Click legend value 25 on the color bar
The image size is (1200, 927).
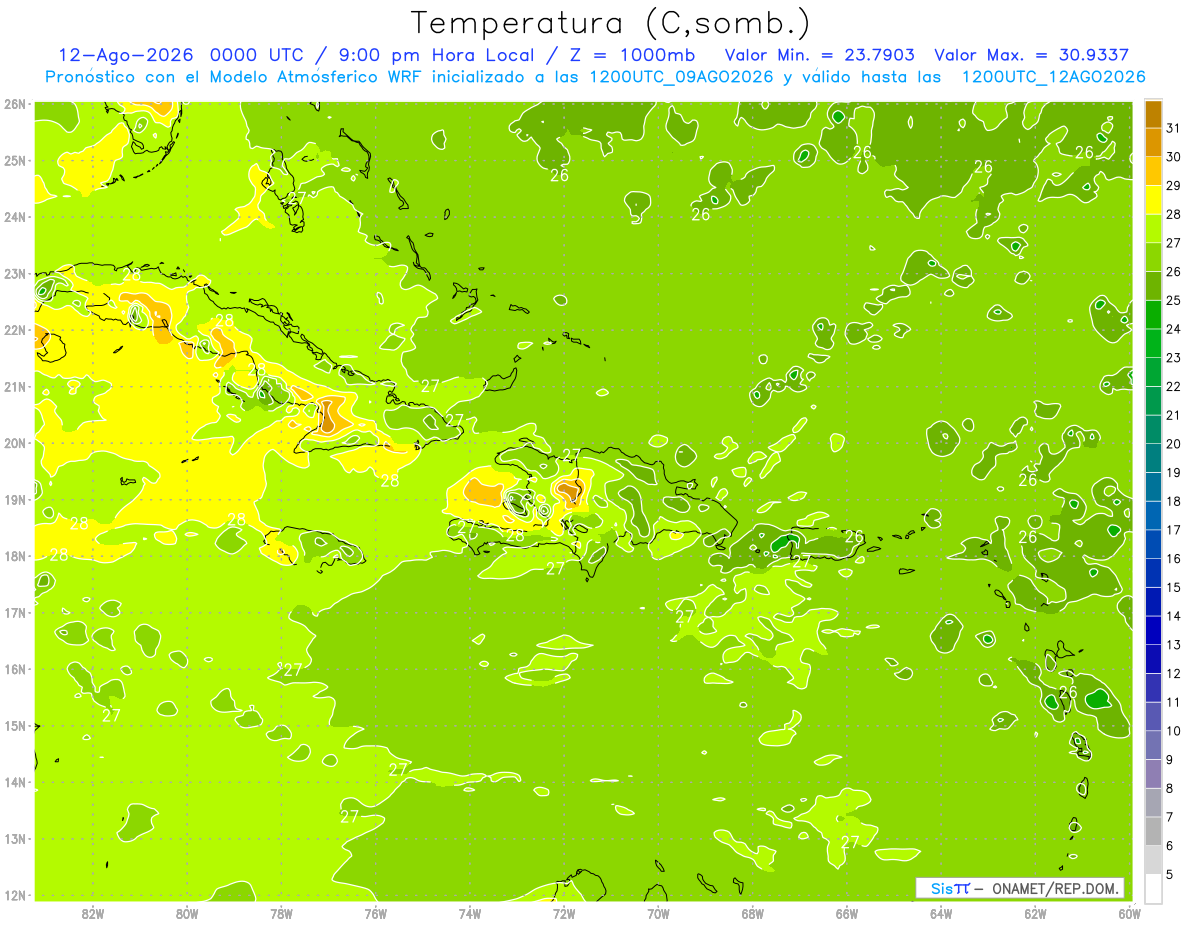[x=1174, y=301]
